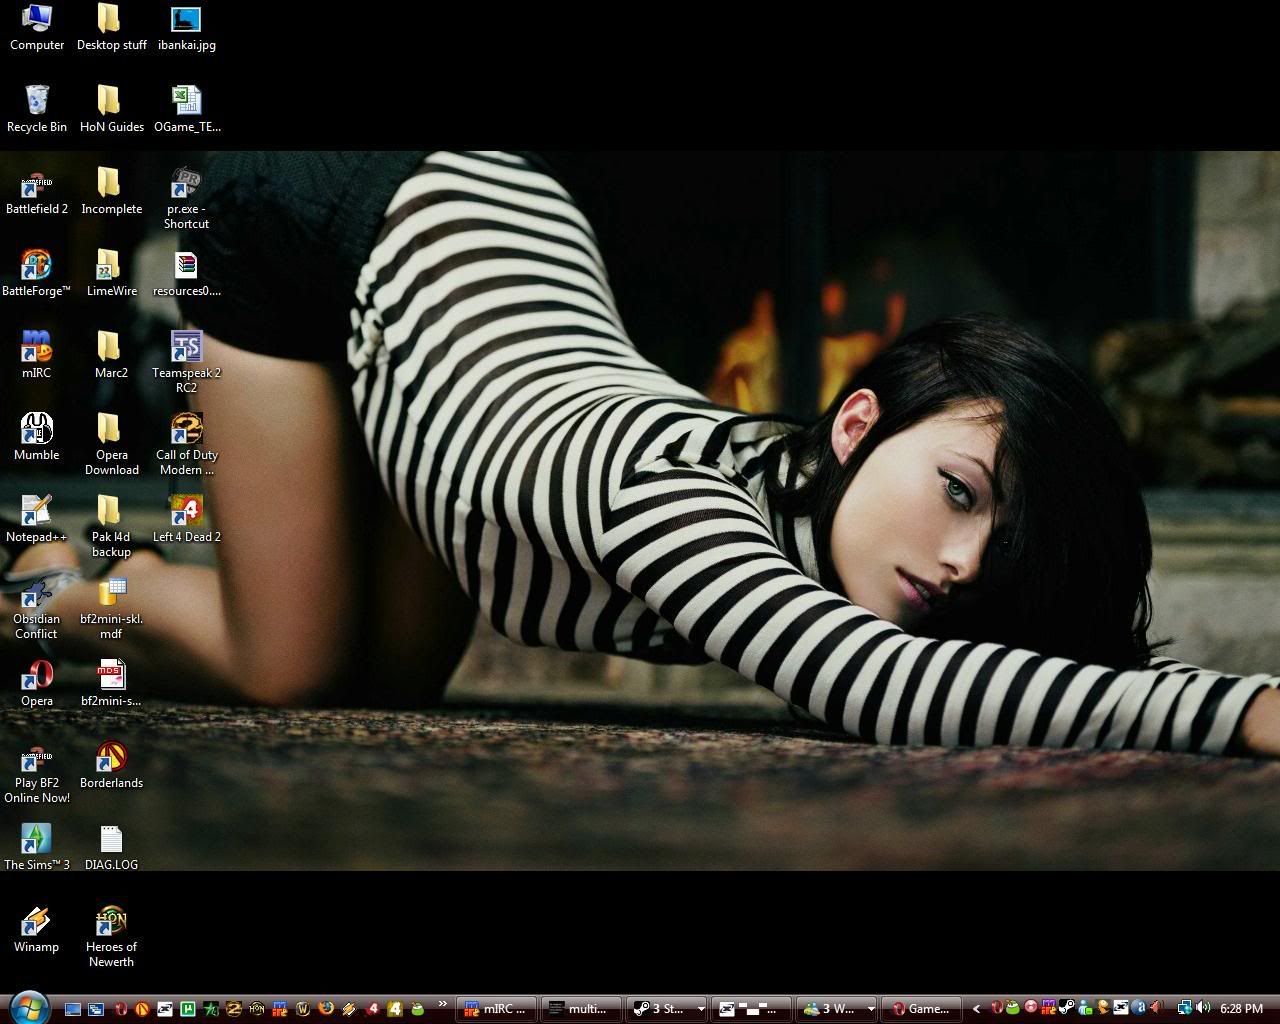Select the bf2mini-s... MDS file
The image size is (1280, 1024).
pos(111,683)
